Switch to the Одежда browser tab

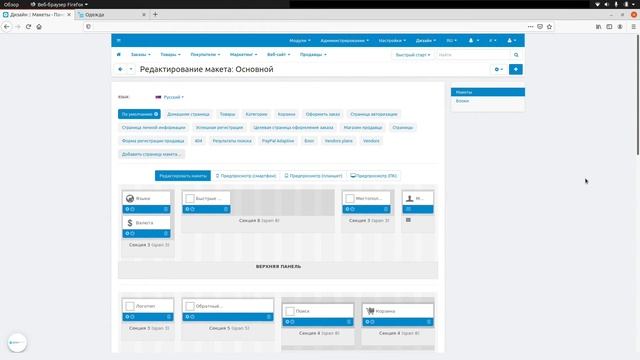110,15
